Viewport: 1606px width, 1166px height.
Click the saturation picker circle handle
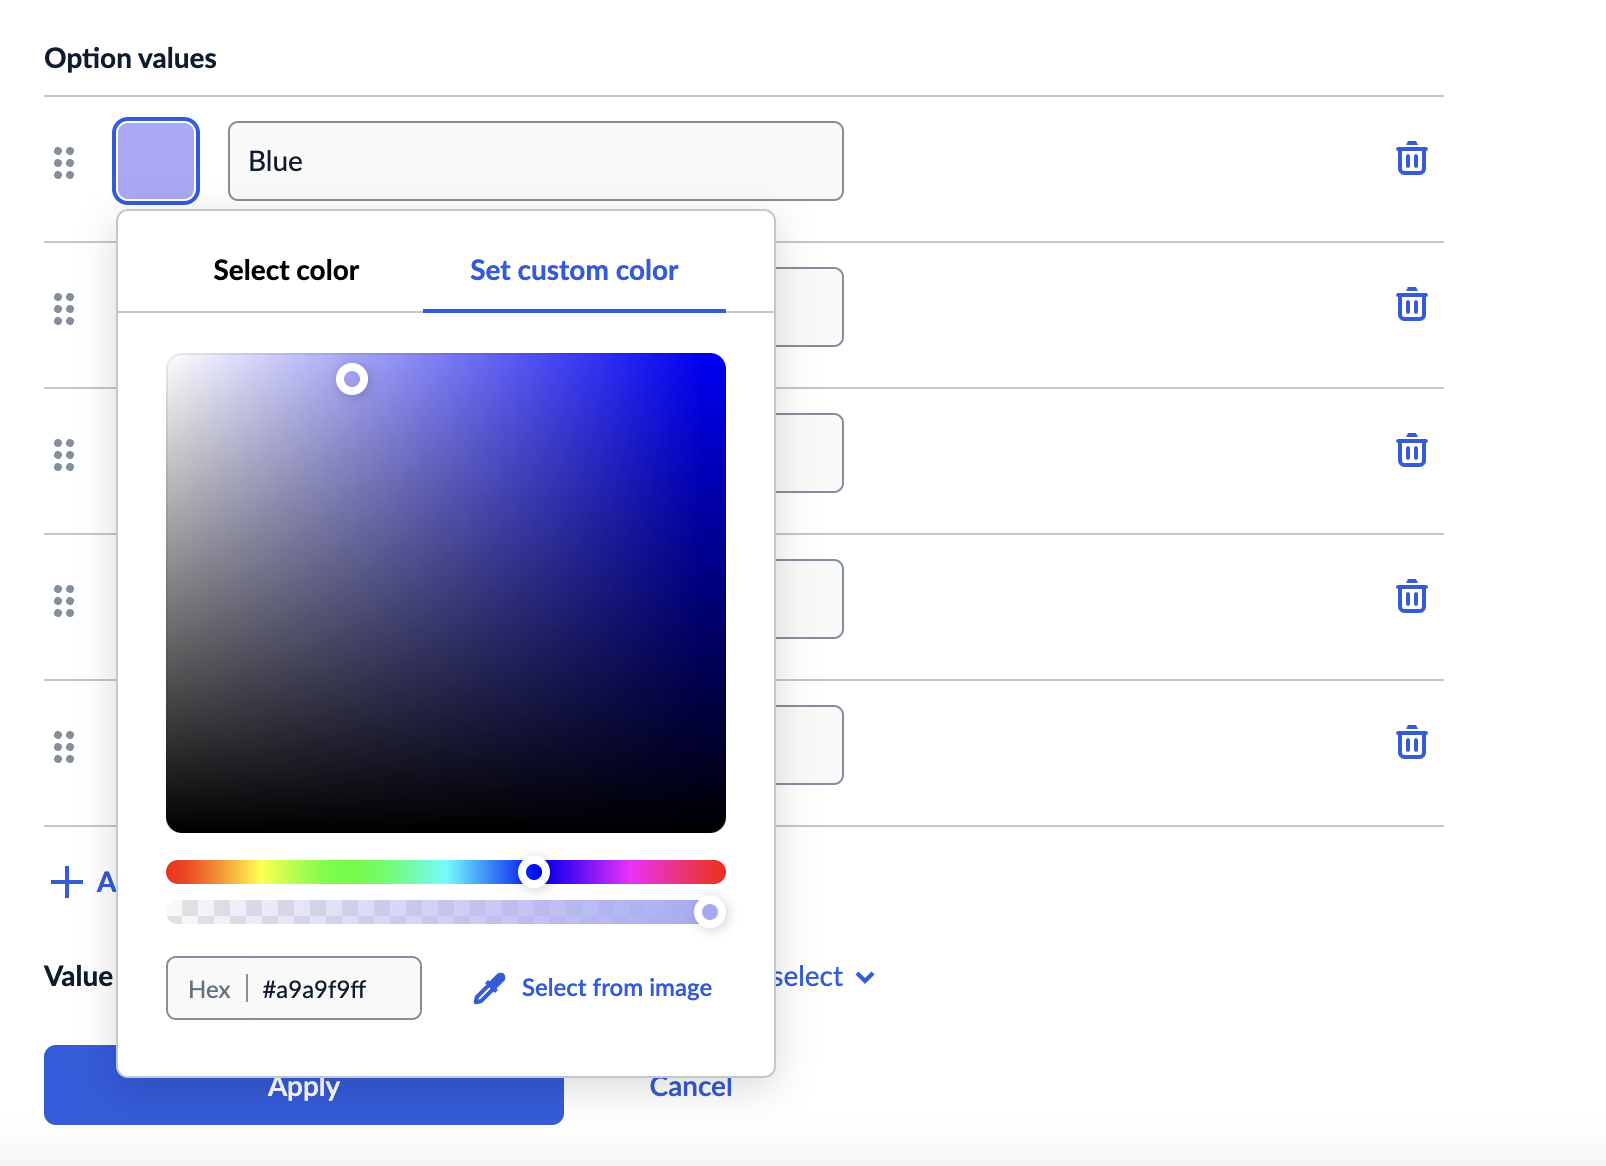(x=351, y=380)
